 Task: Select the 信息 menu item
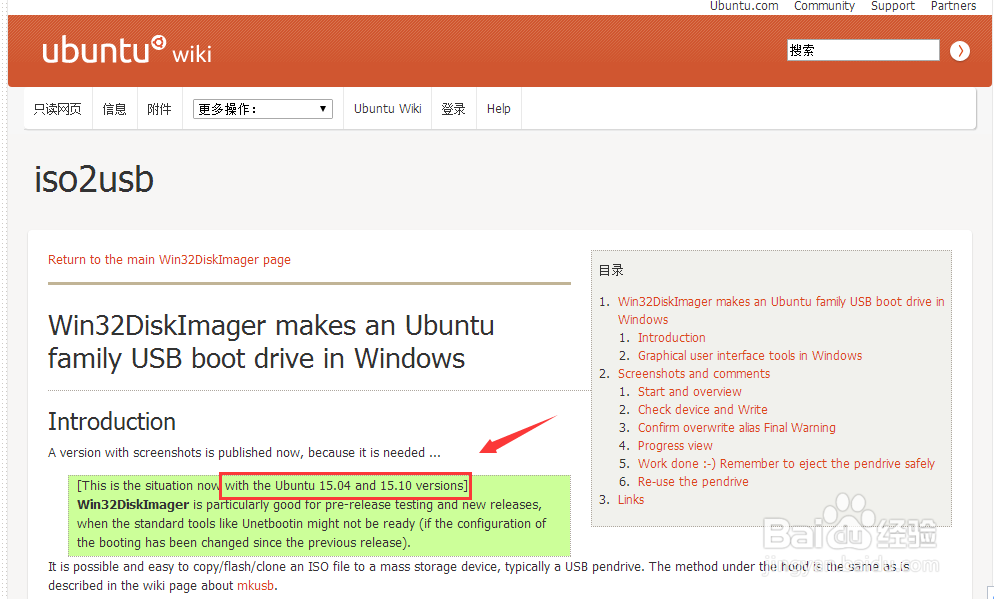[115, 109]
